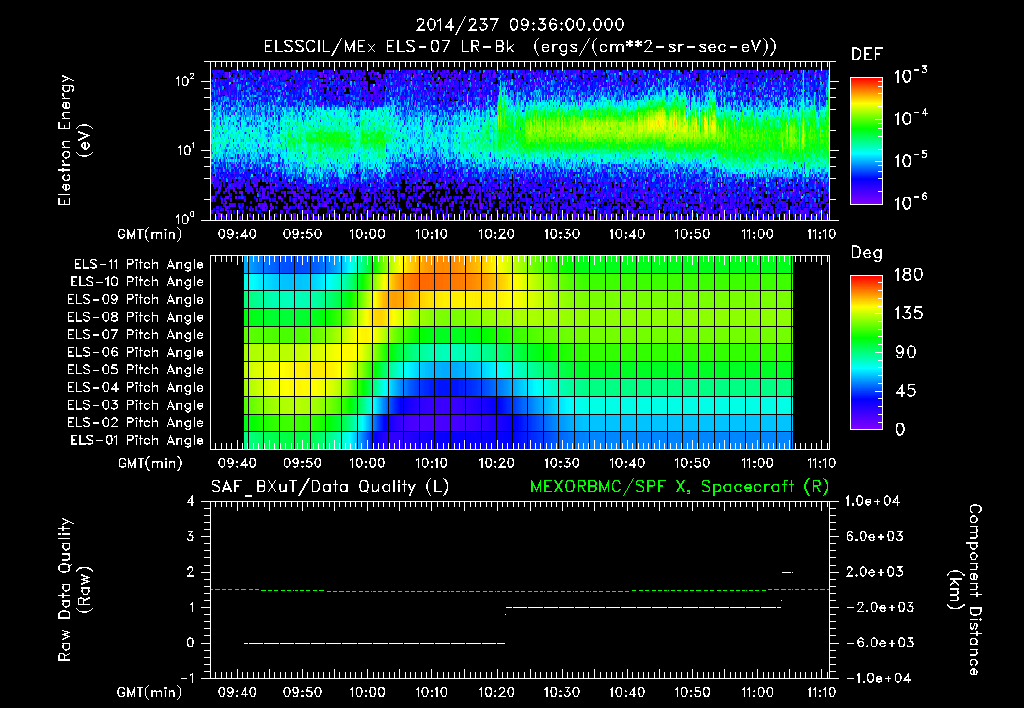Image resolution: width=1024 pixels, height=708 pixels.
Task: Select the ELS-01 Pitch Angle row label
Action: [136, 440]
